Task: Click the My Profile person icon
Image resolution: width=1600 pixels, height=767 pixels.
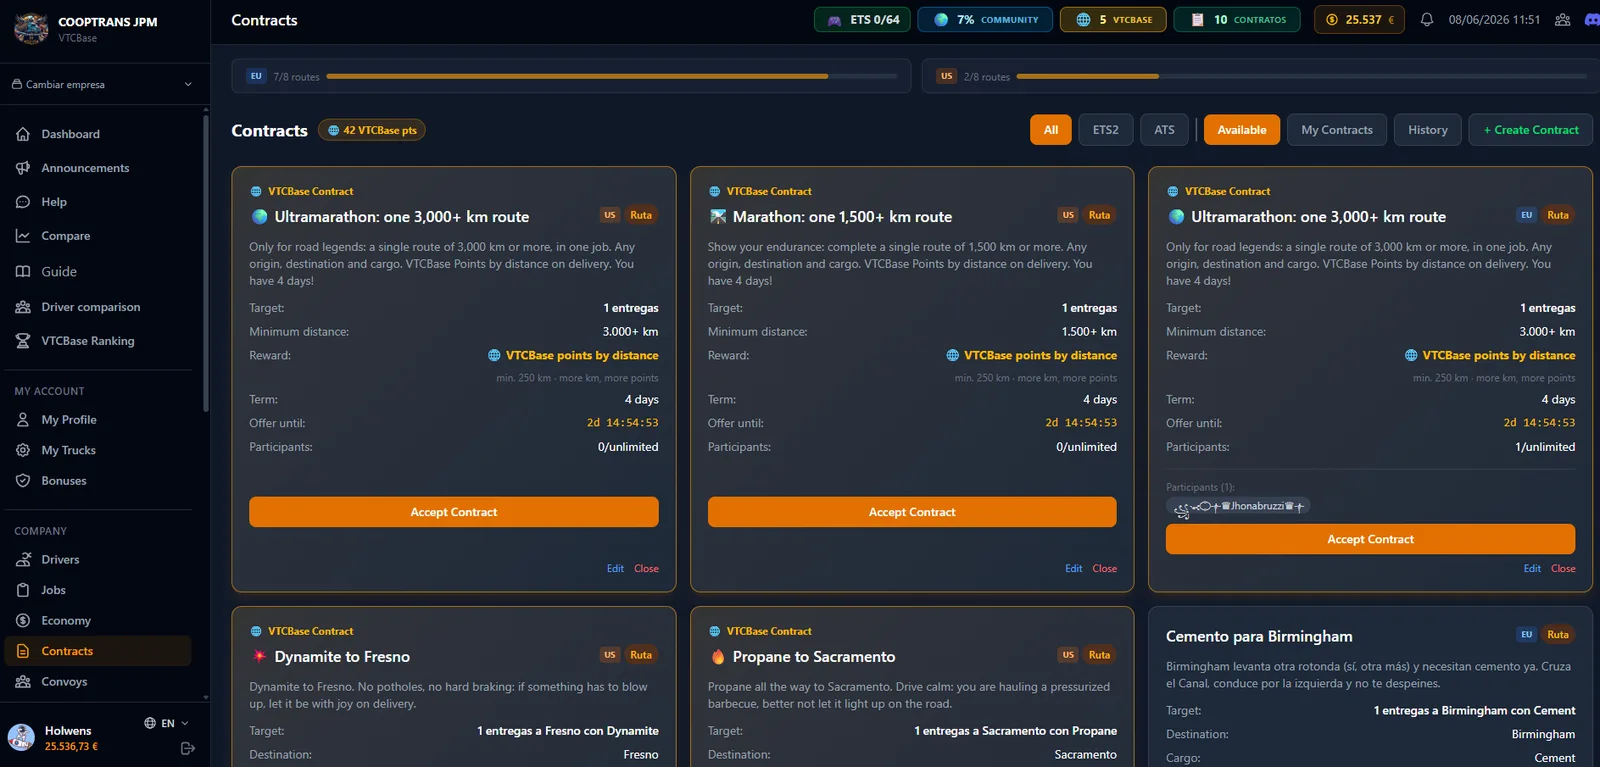Action: (23, 420)
